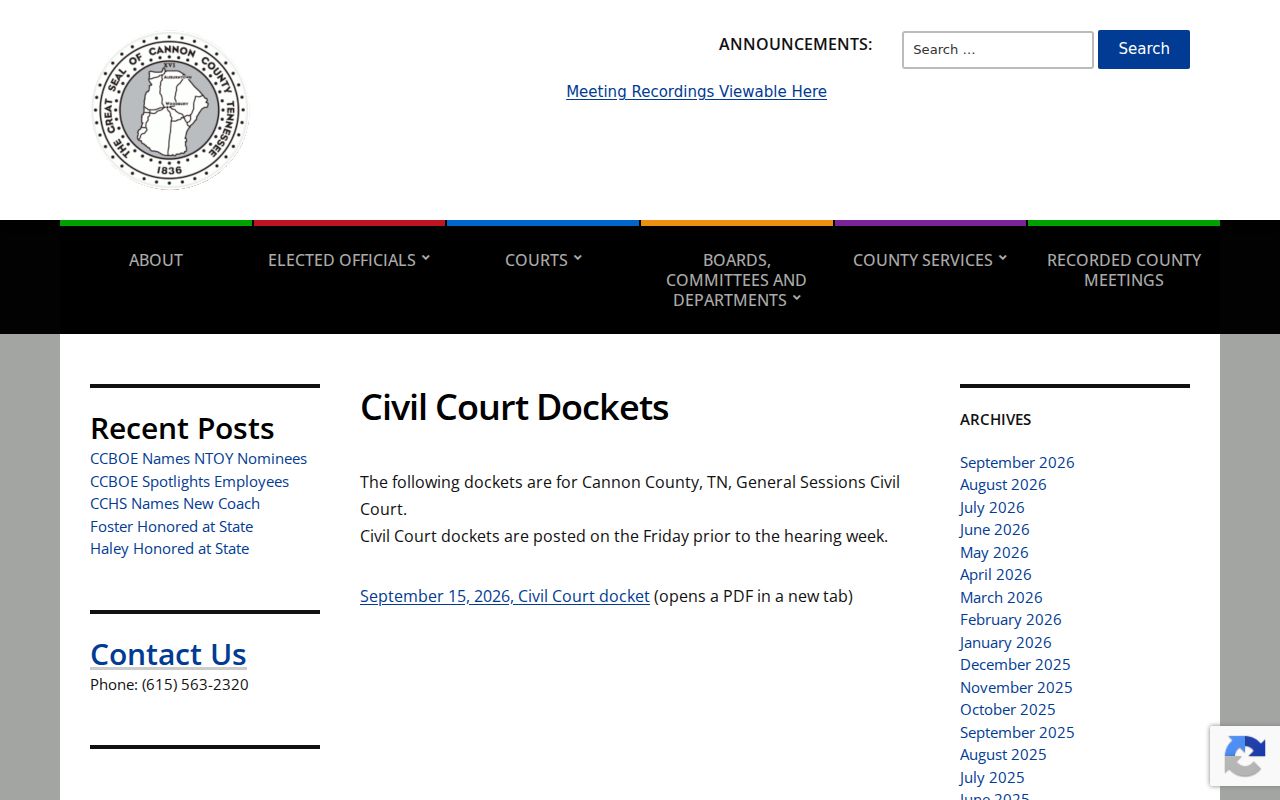This screenshot has width=1280, height=800.
Task: Click the Cannon County seal logo
Action: [170, 110]
